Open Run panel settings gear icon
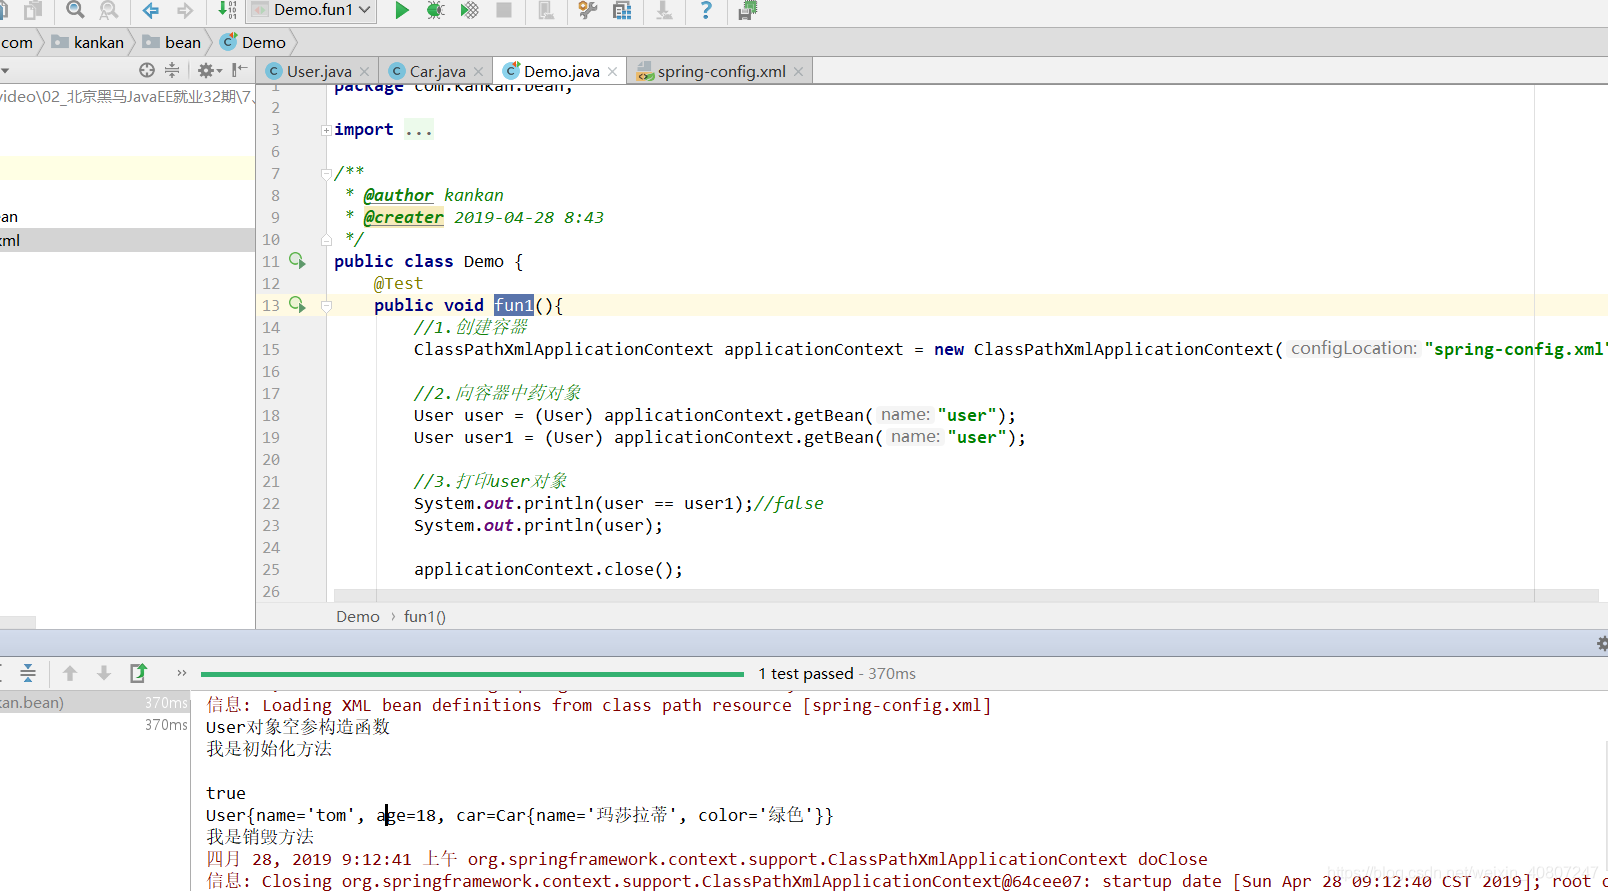The width and height of the screenshot is (1608, 891). coord(1602,643)
